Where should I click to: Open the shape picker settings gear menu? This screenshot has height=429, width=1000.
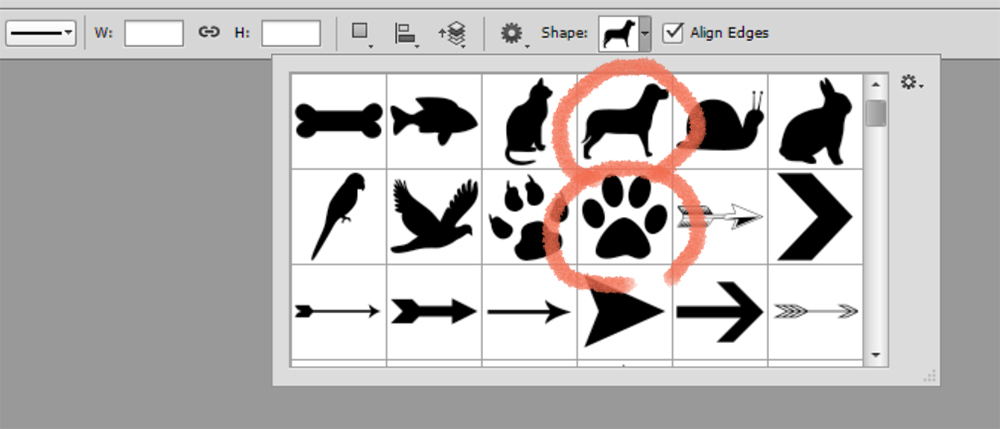[912, 82]
